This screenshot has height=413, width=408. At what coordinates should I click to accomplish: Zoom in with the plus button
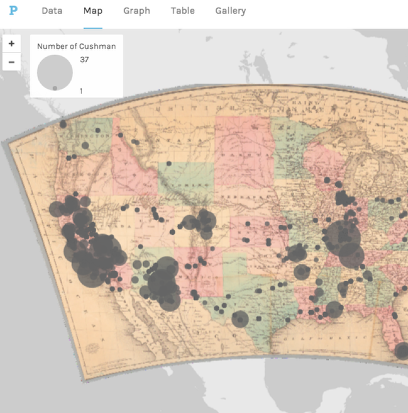click(x=12, y=43)
